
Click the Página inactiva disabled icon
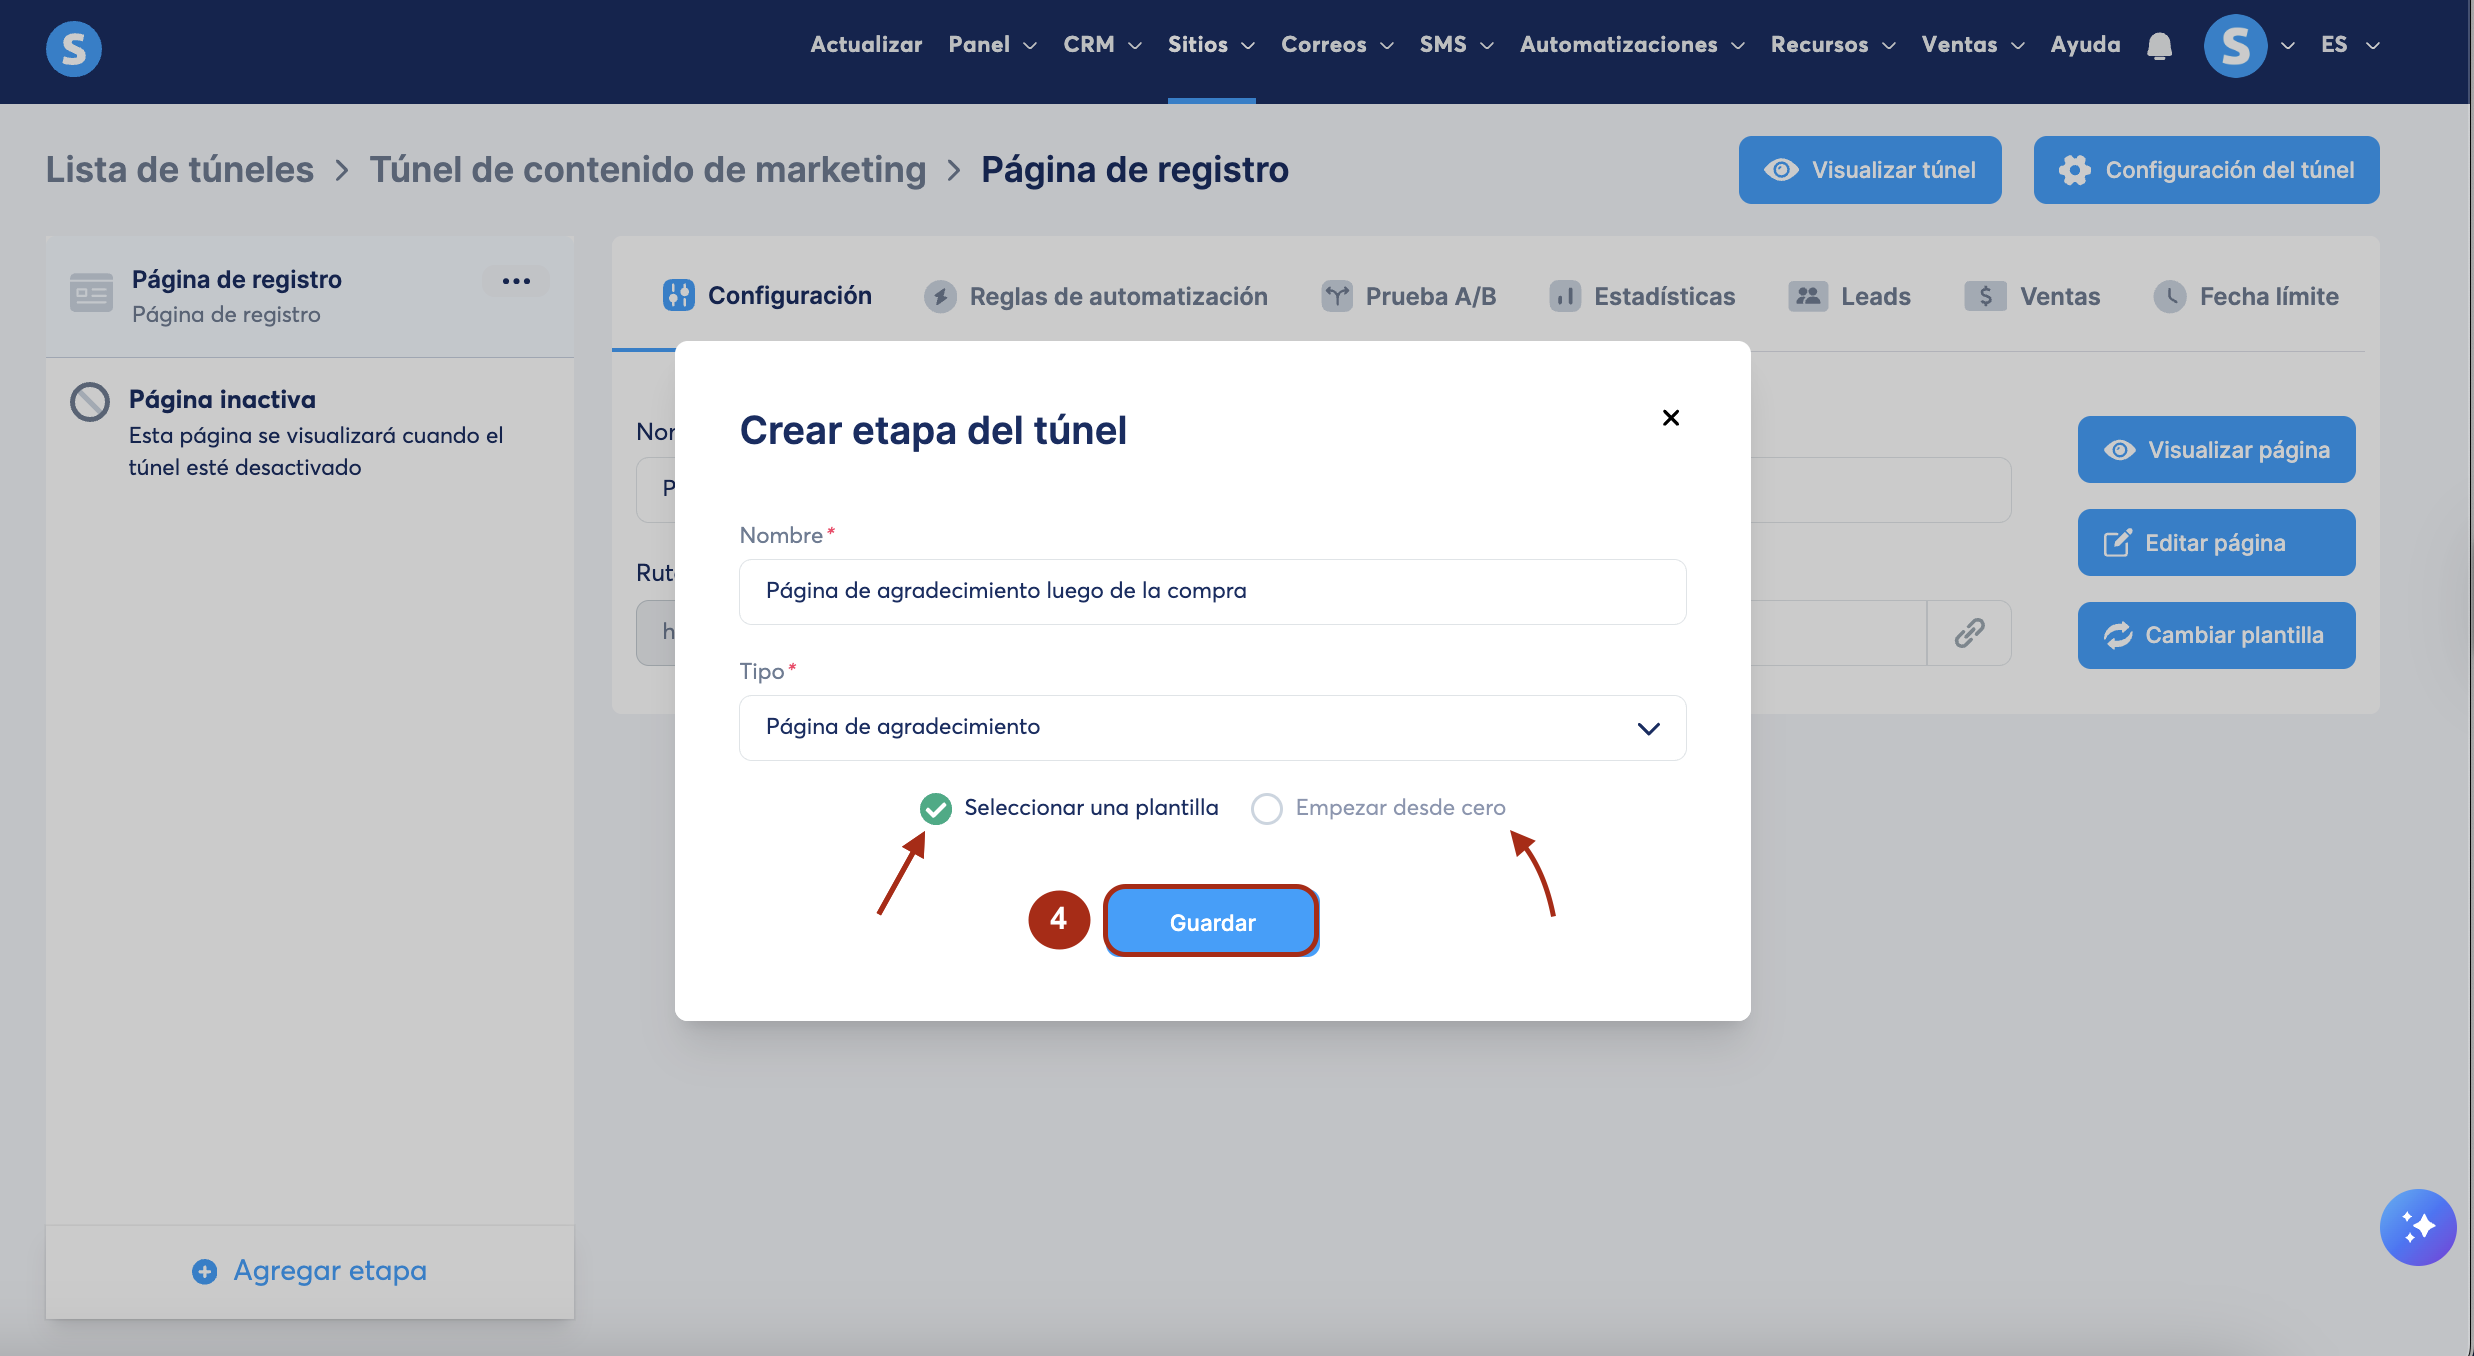coord(90,402)
